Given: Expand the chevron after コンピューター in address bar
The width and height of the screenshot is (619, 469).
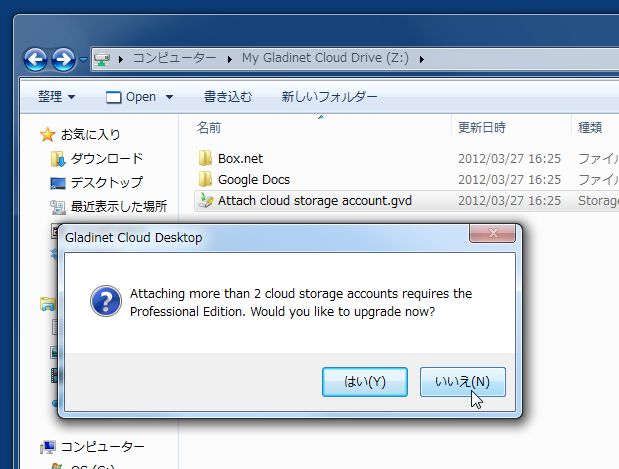Looking at the screenshot, I should [229, 60].
